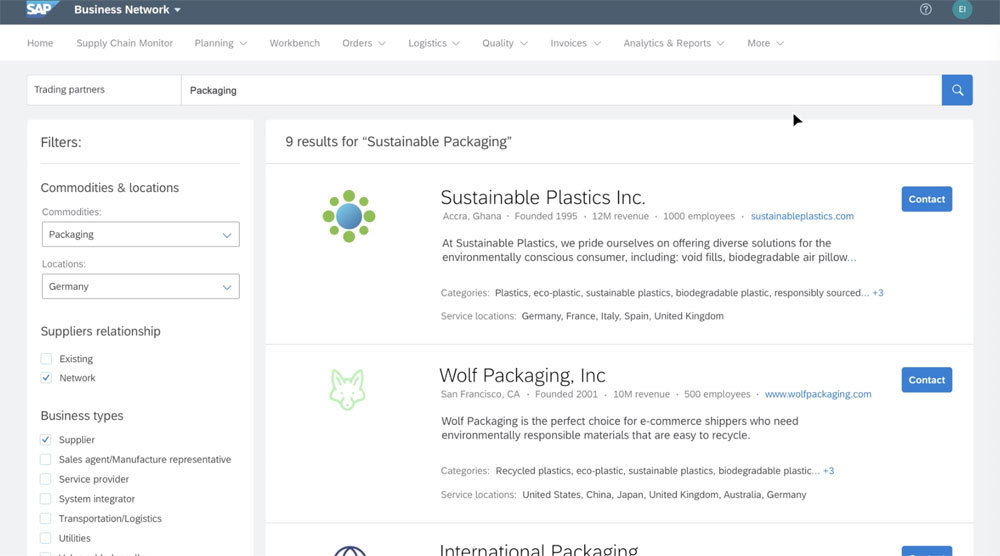1000x556 pixels.
Task: Click the 'Business types' heading
Action: (x=82, y=416)
